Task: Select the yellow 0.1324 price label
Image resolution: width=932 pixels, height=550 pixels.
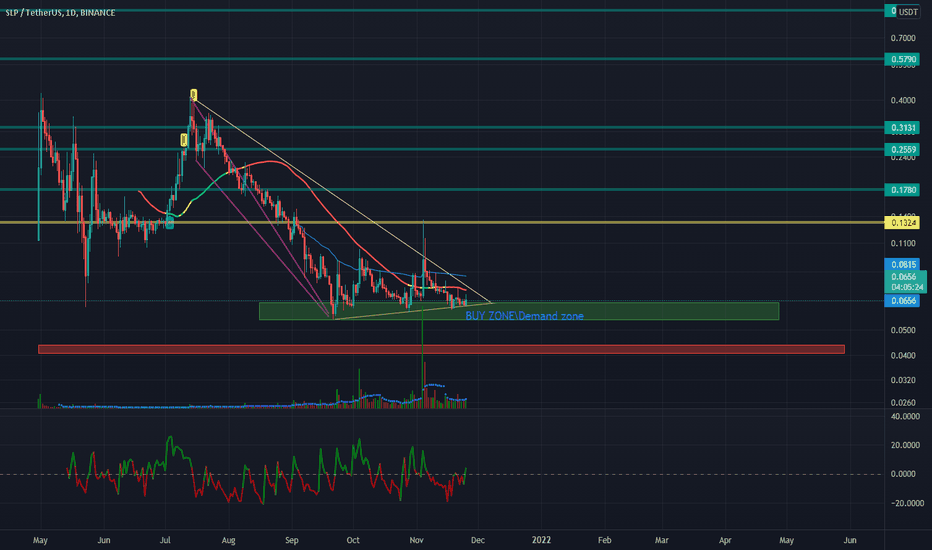Action: pyautogui.click(x=902, y=222)
